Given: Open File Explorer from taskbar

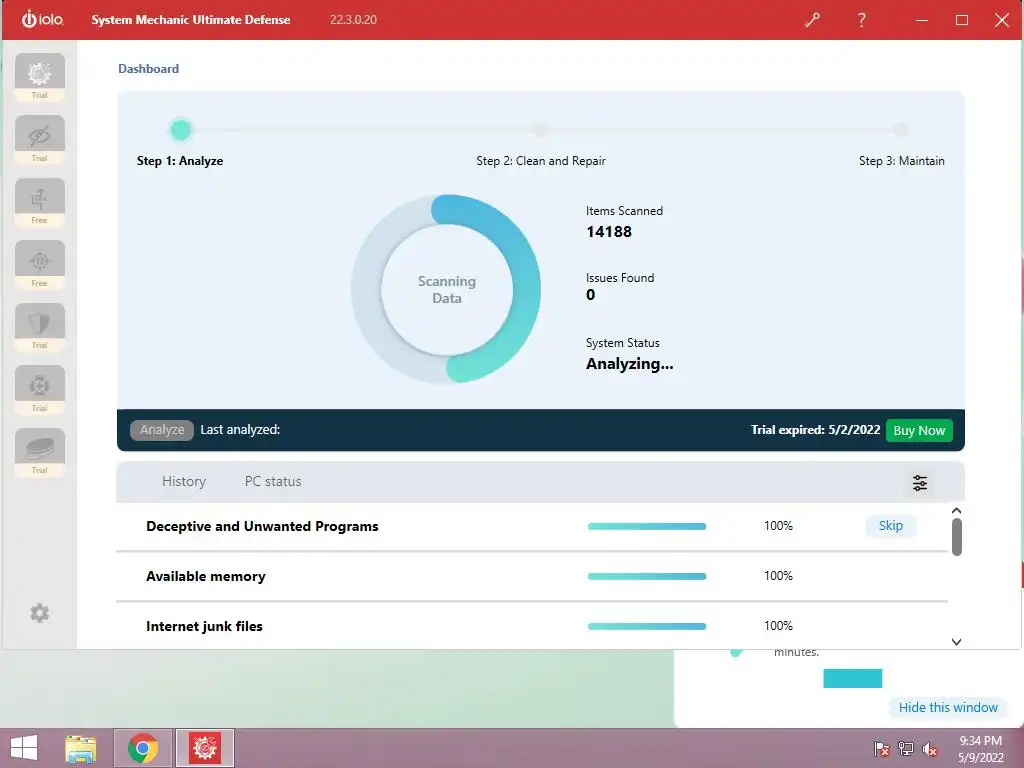Looking at the screenshot, I should pyautogui.click(x=81, y=748).
